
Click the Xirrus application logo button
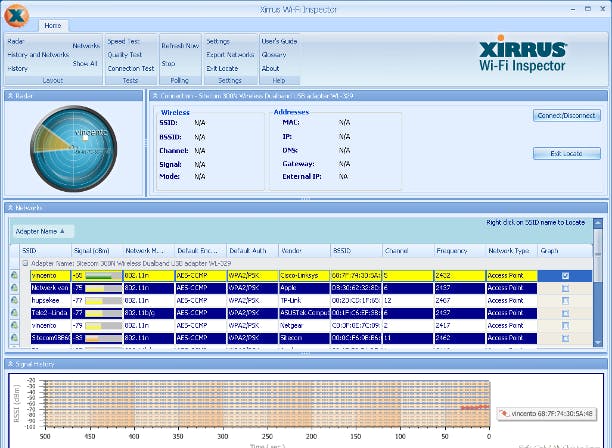pos(18,16)
